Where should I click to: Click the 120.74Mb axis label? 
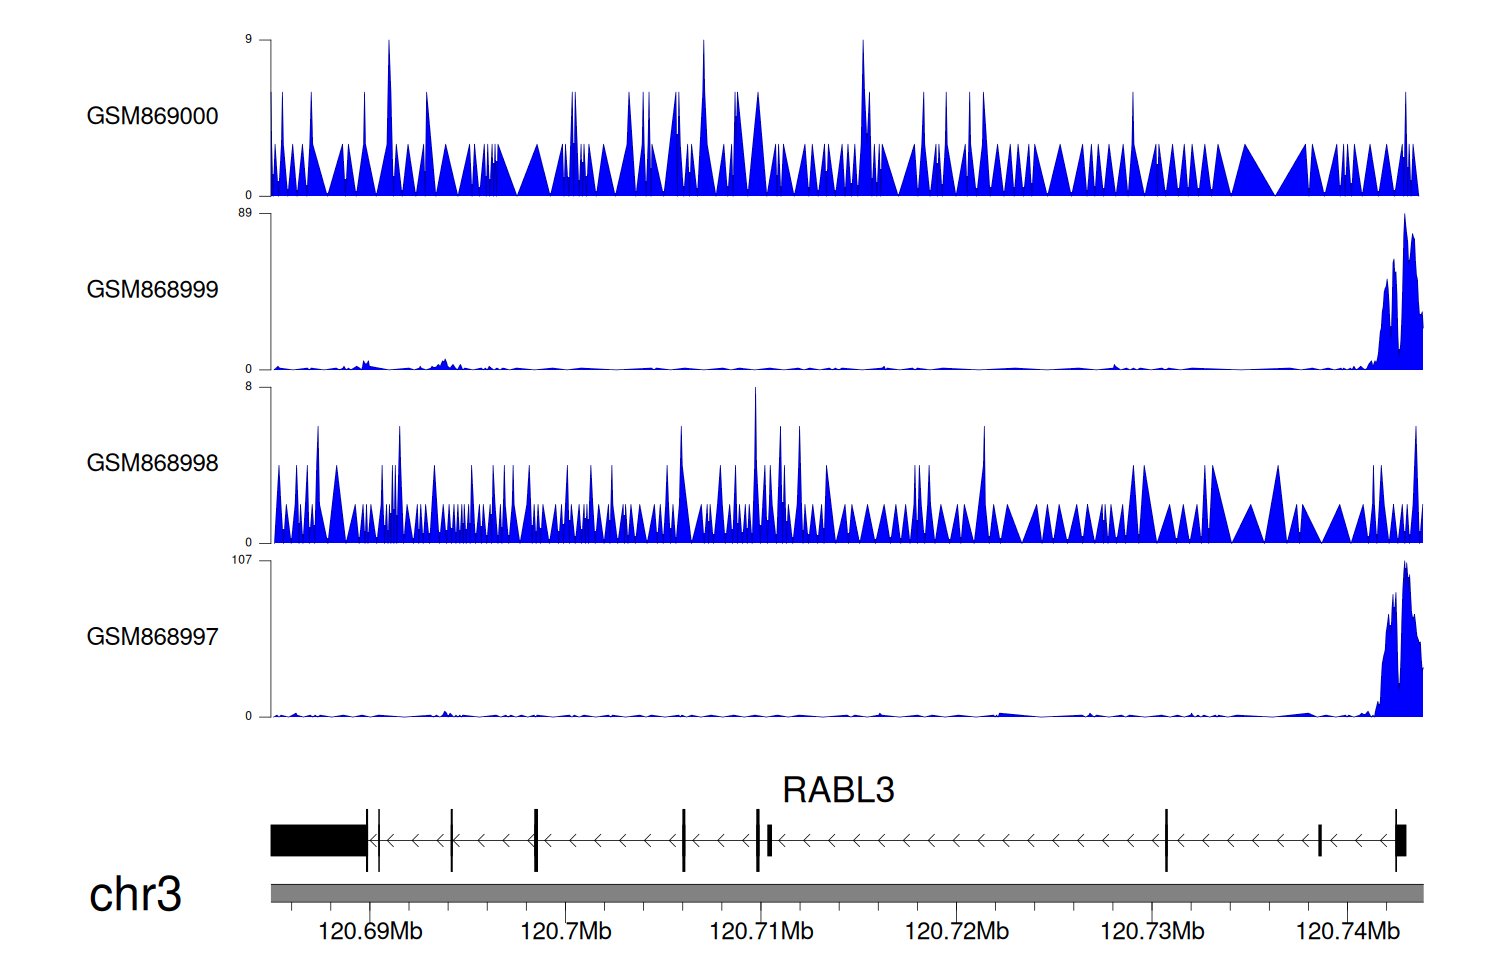pos(1347,932)
